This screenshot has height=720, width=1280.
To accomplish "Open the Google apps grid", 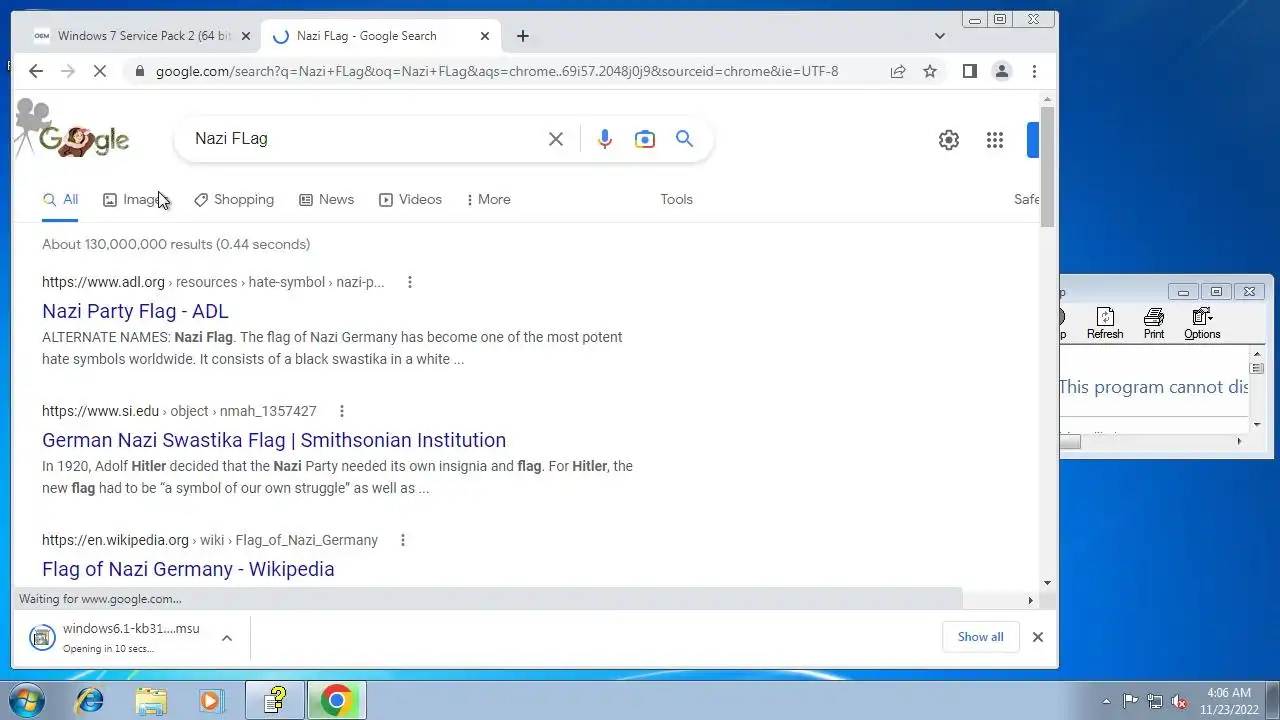I will pos(995,140).
